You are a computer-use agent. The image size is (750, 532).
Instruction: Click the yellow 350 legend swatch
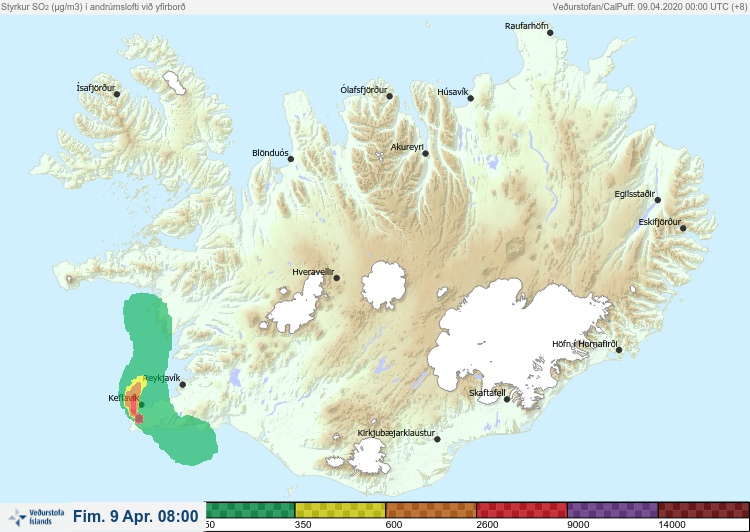[340, 510]
